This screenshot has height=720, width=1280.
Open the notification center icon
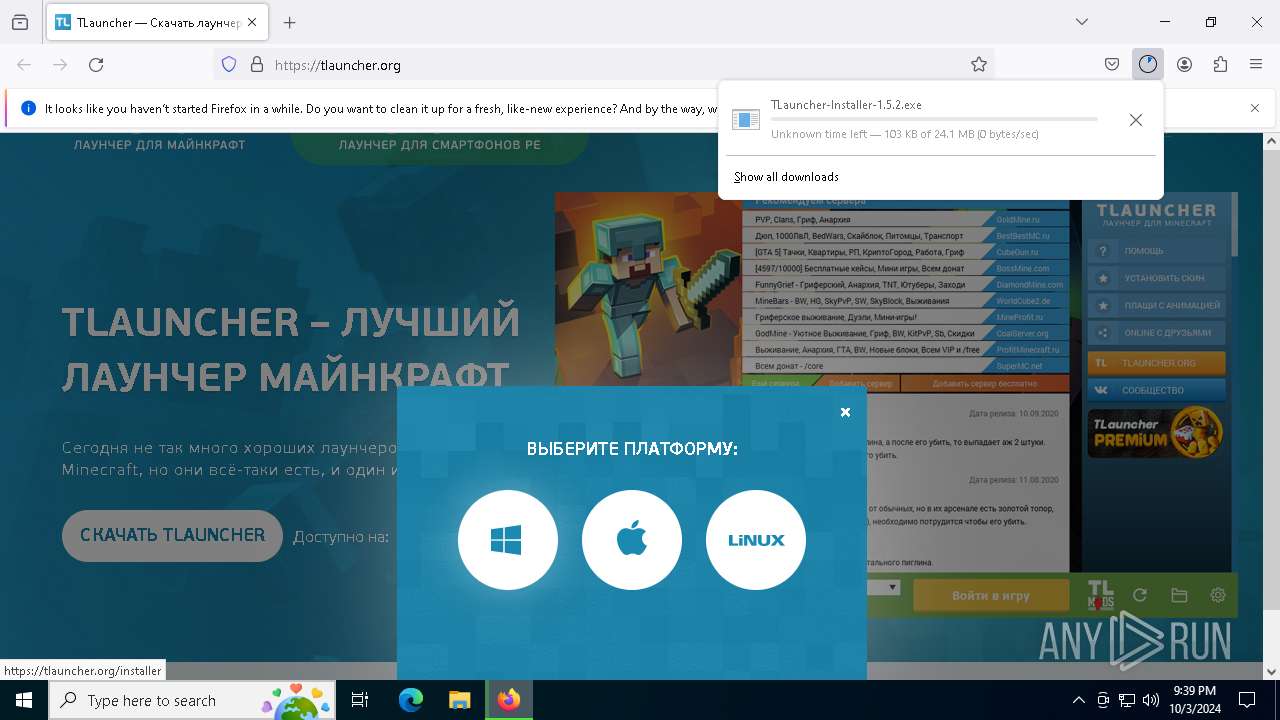coord(1247,700)
